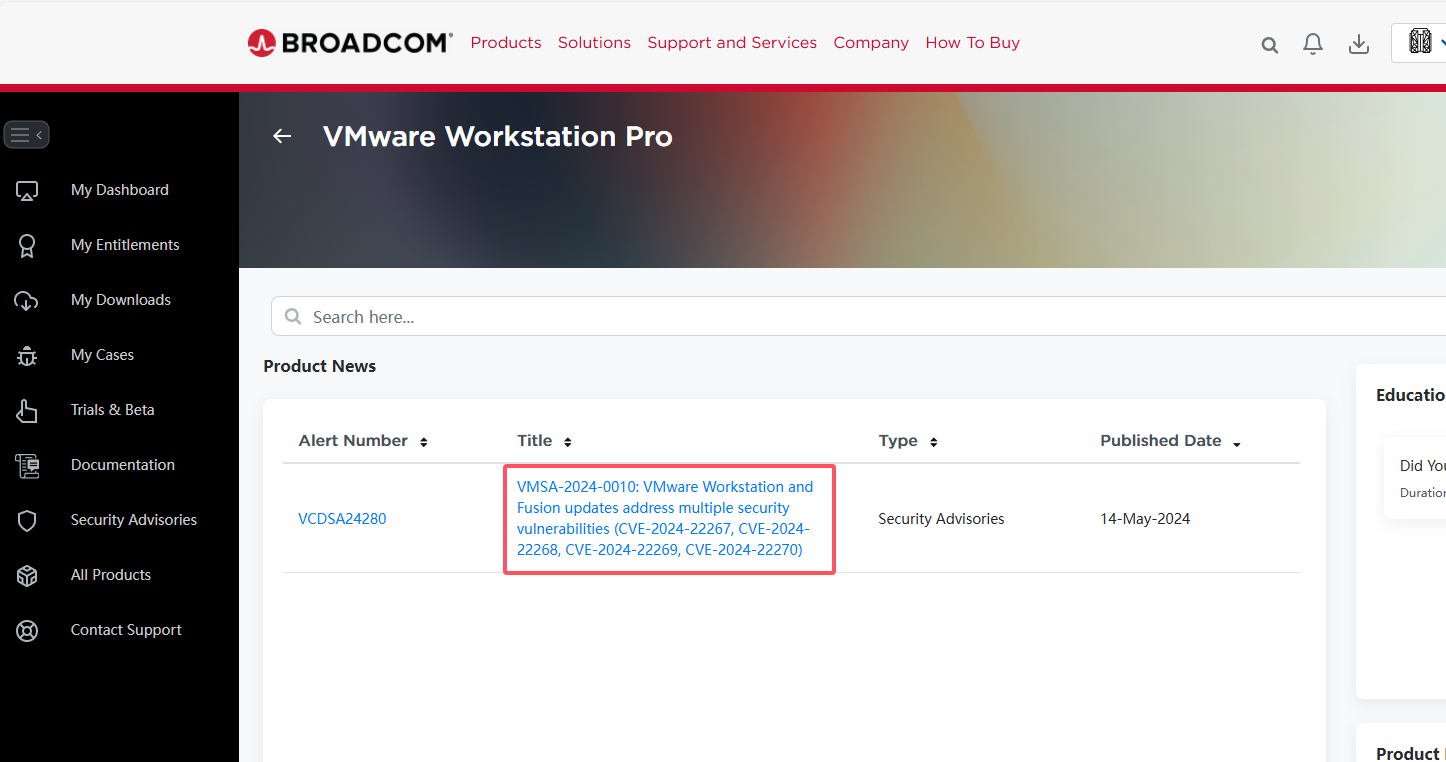Open the user profile avatar dropdown
1446x762 pixels.
[x=1420, y=42]
